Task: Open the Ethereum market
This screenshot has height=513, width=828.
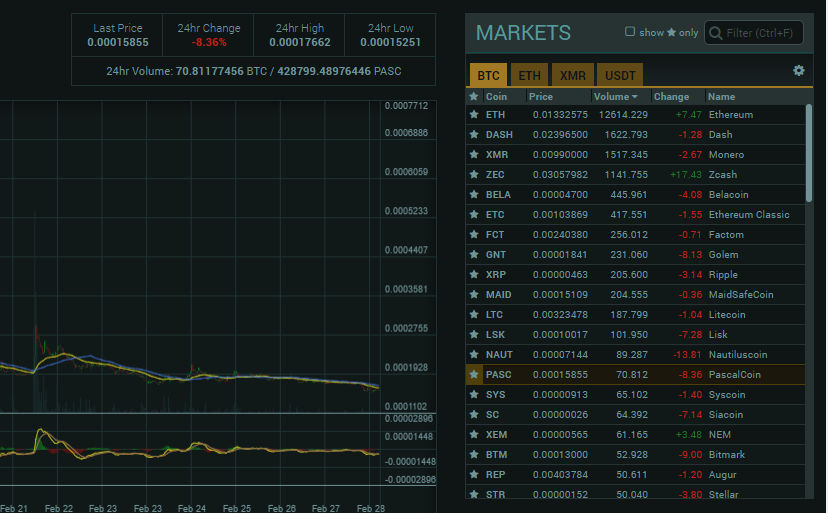Action: [x=731, y=115]
